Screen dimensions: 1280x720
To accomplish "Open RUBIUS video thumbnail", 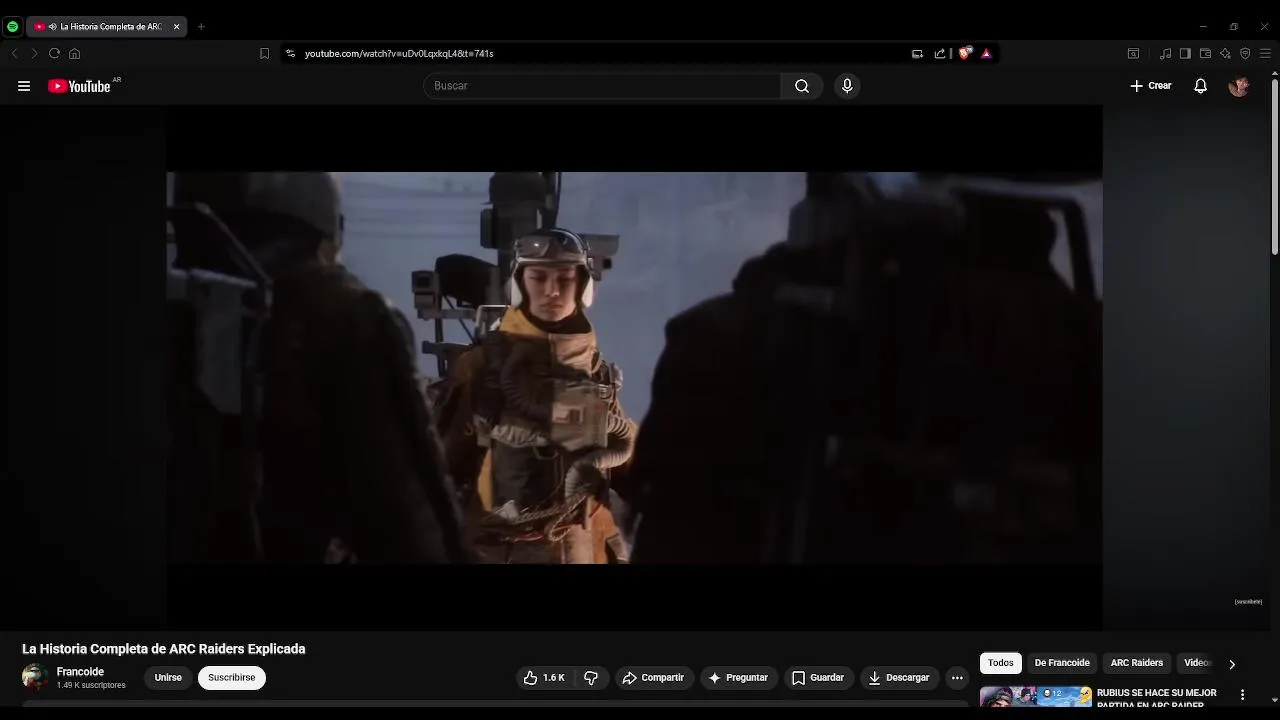I will pos(1036,696).
